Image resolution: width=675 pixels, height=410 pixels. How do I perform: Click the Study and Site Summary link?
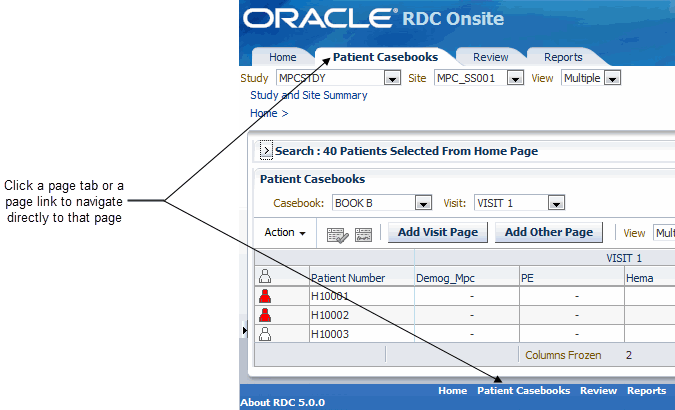(309, 95)
